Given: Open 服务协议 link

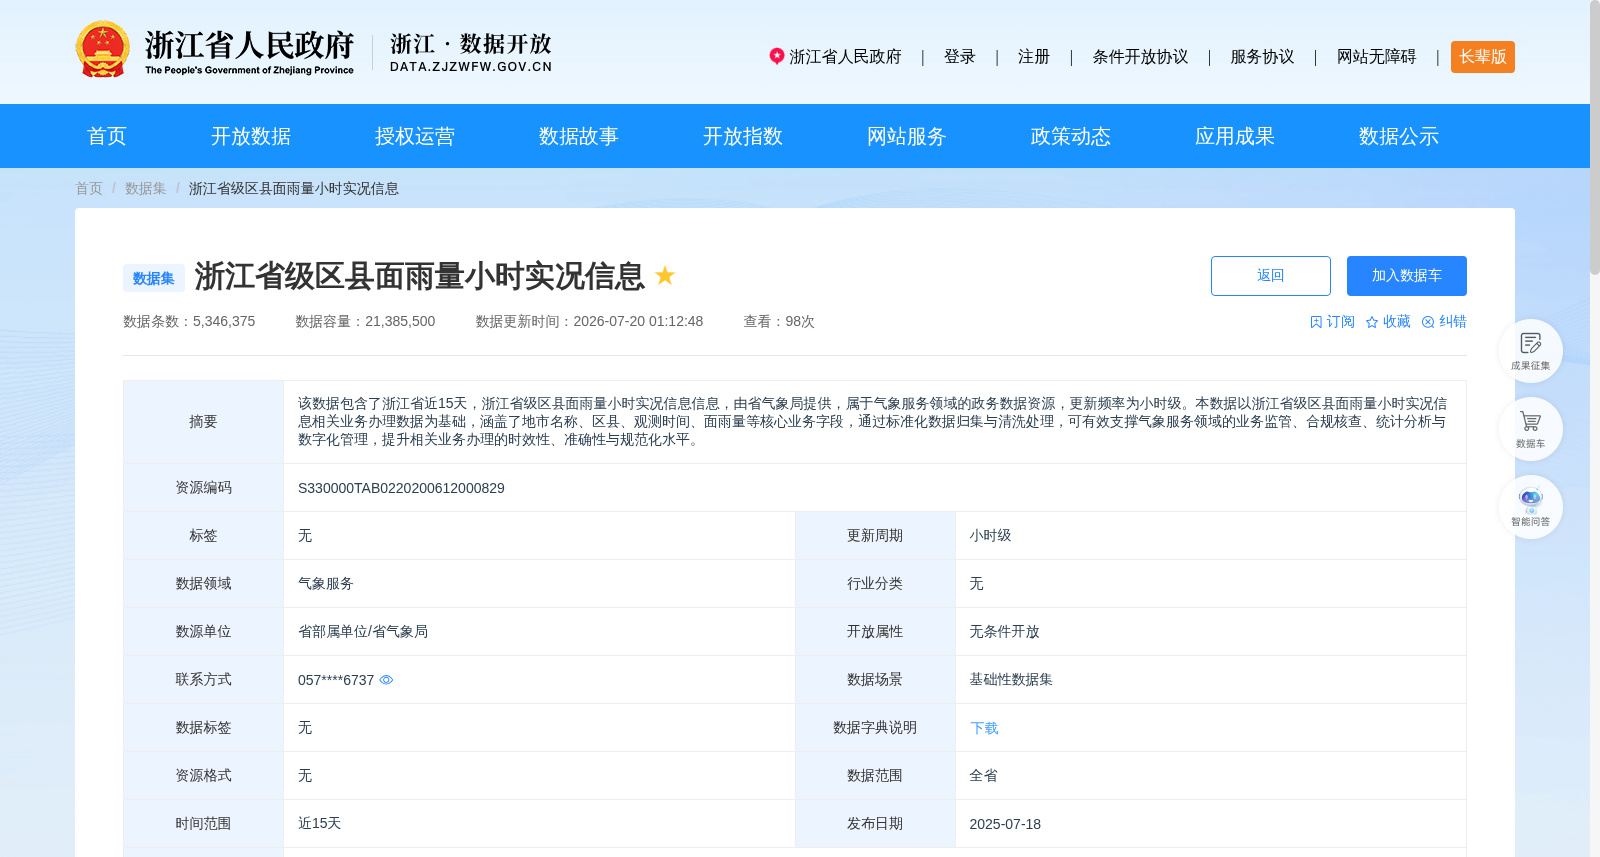Looking at the screenshot, I should (x=1262, y=57).
